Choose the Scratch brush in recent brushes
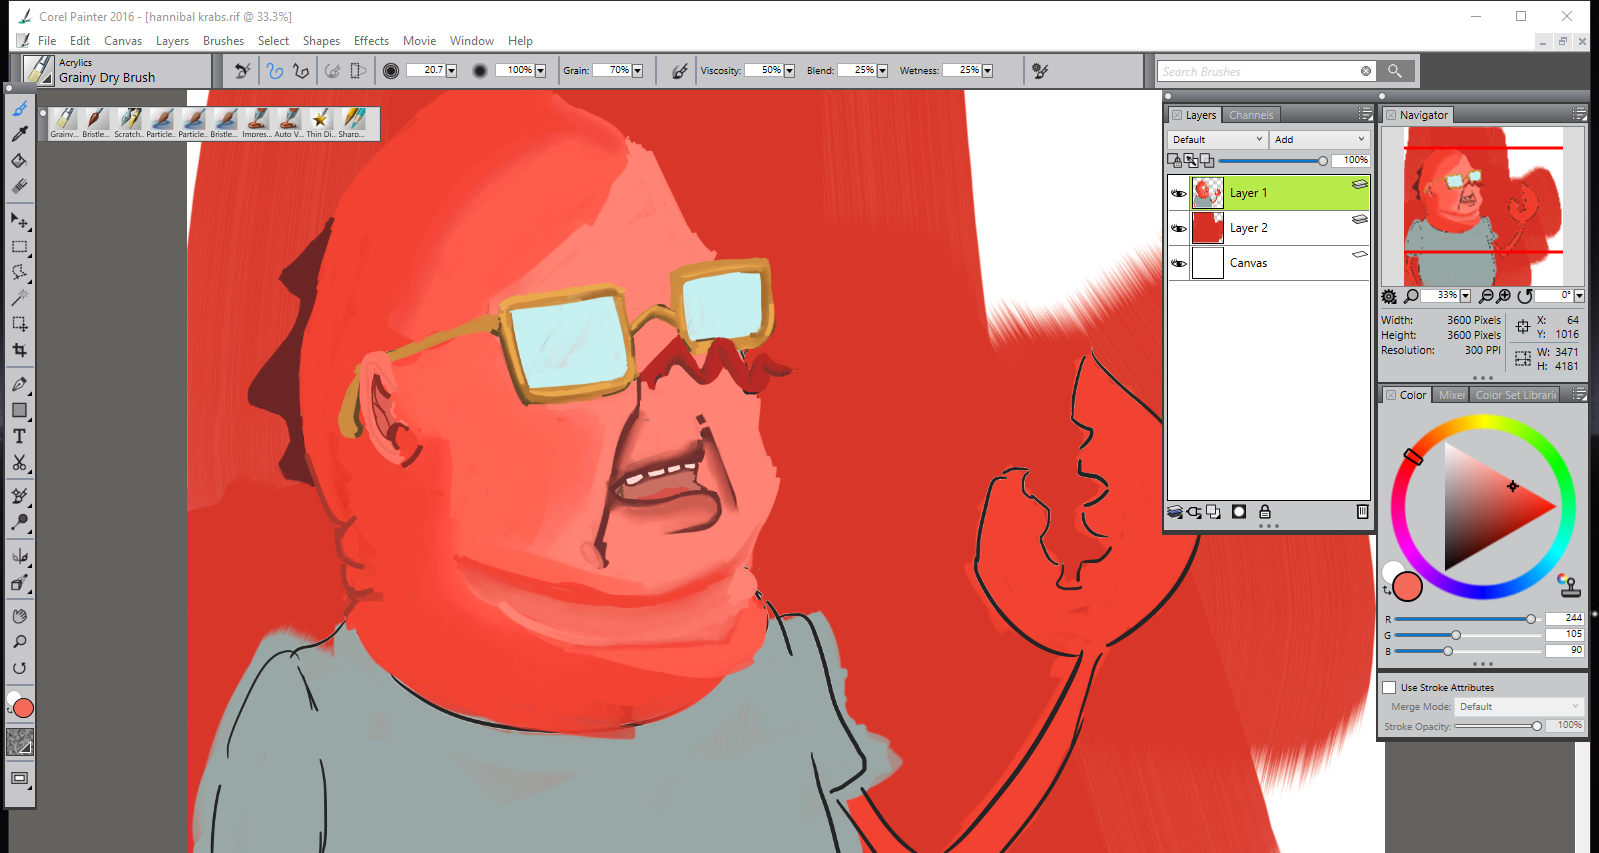 click(129, 123)
